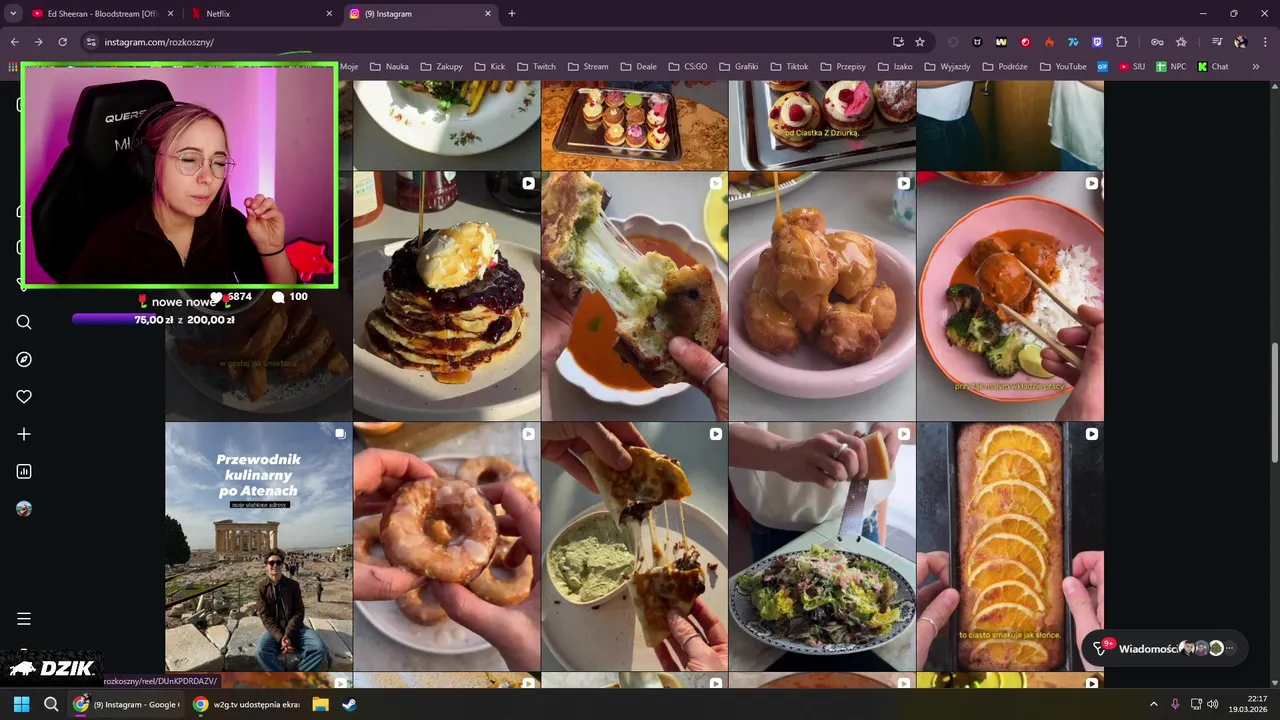
Task: Open the Przewodnik kulinarny po Atenach post
Action: pos(259,547)
